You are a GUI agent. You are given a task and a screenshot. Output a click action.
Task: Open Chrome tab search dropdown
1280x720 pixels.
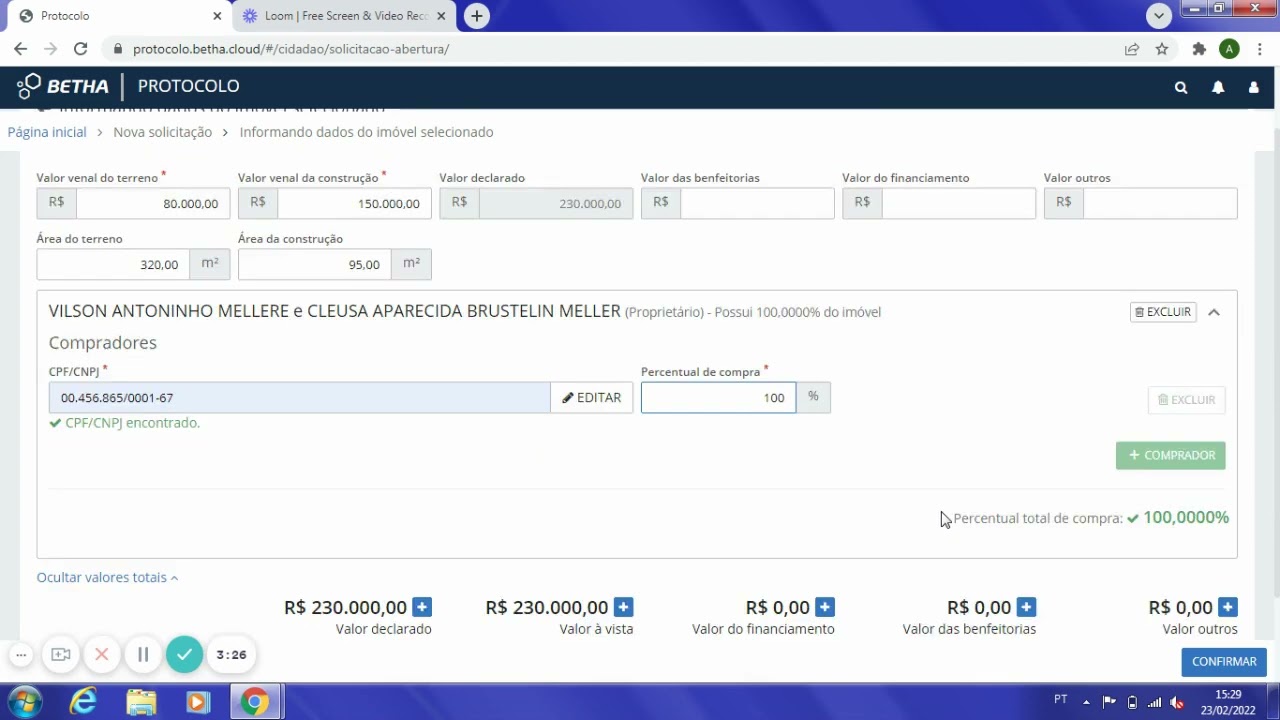tap(1159, 15)
